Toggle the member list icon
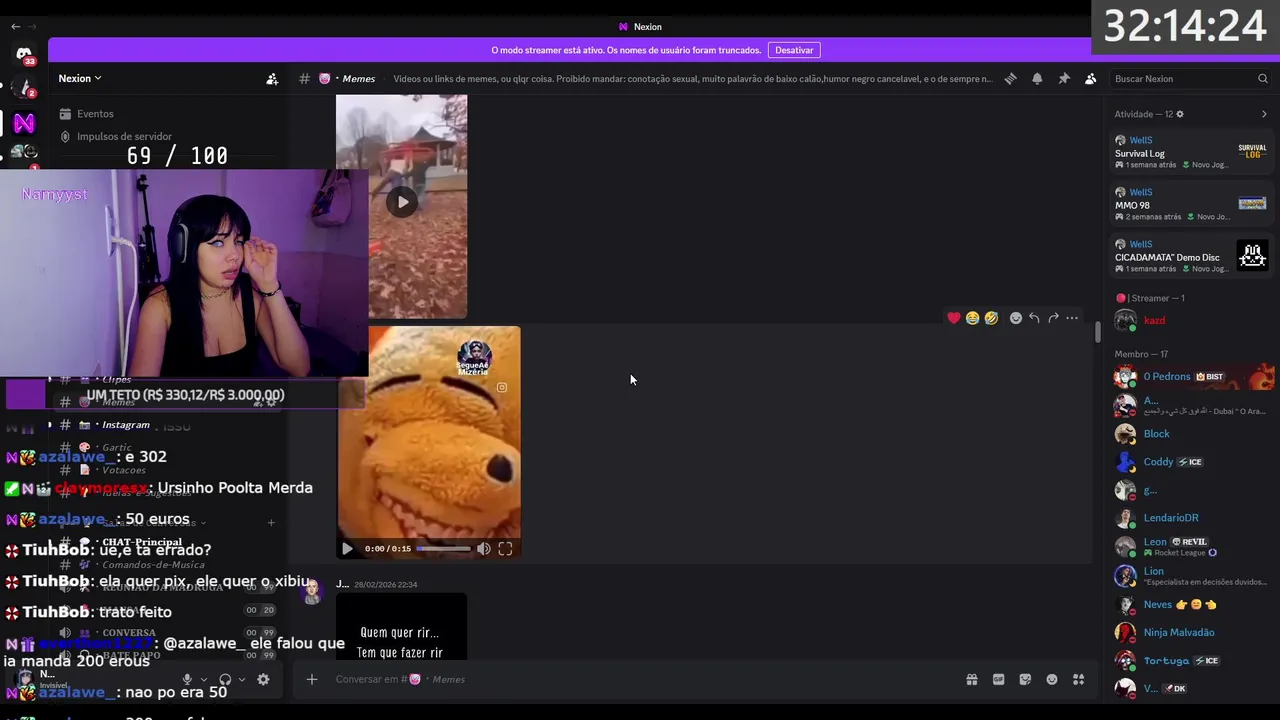Image resolution: width=1280 pixels, height=720 pixels. point(1091,79)
